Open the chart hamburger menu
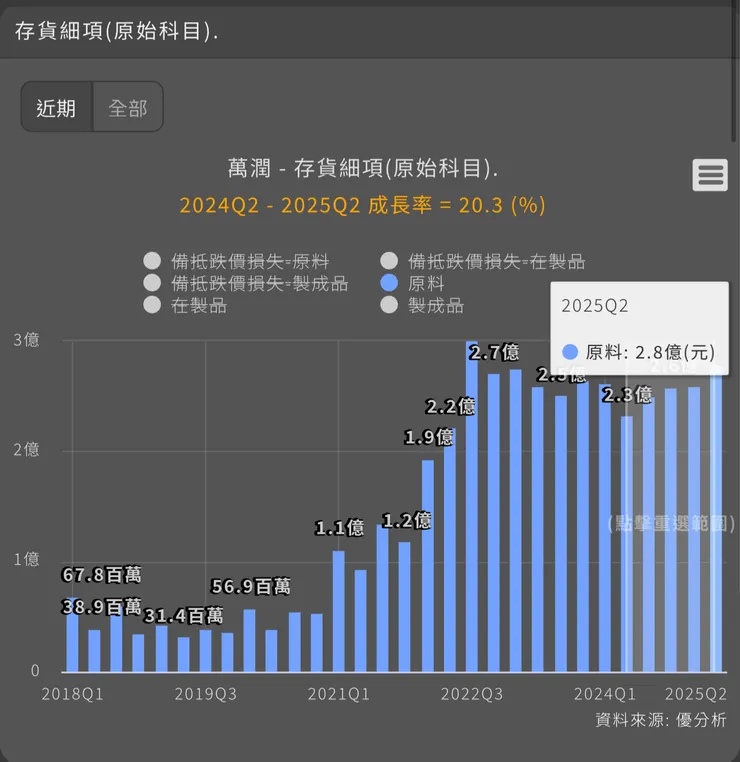 710,175
